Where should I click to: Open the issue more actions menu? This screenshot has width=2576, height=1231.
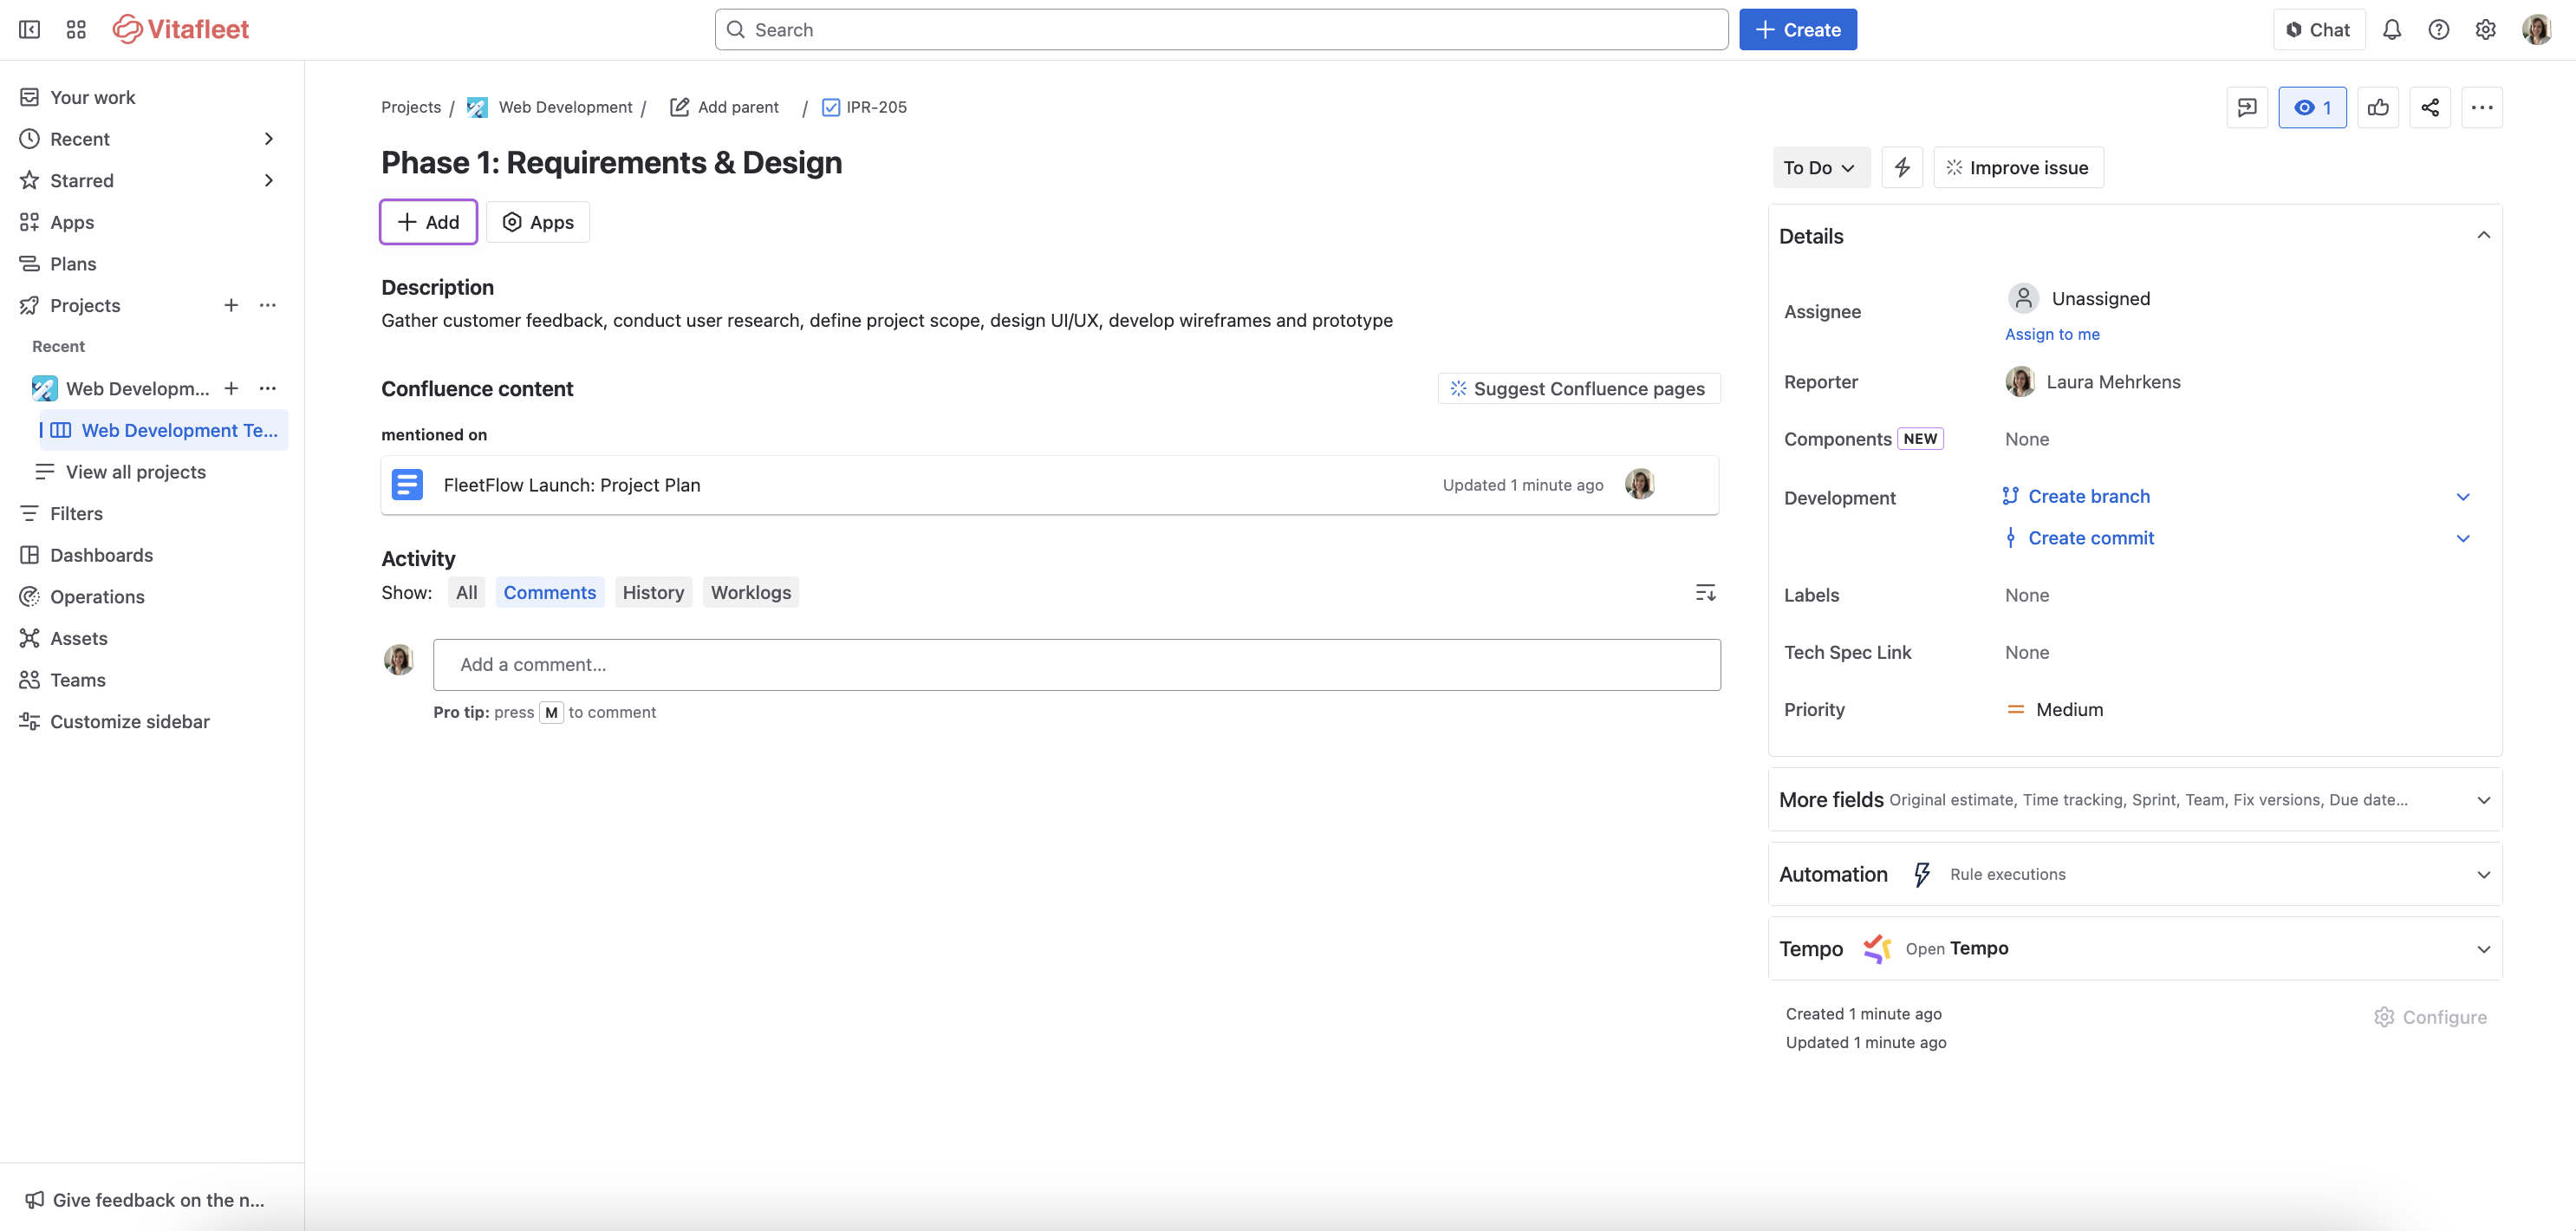(x=2483, y=107)
